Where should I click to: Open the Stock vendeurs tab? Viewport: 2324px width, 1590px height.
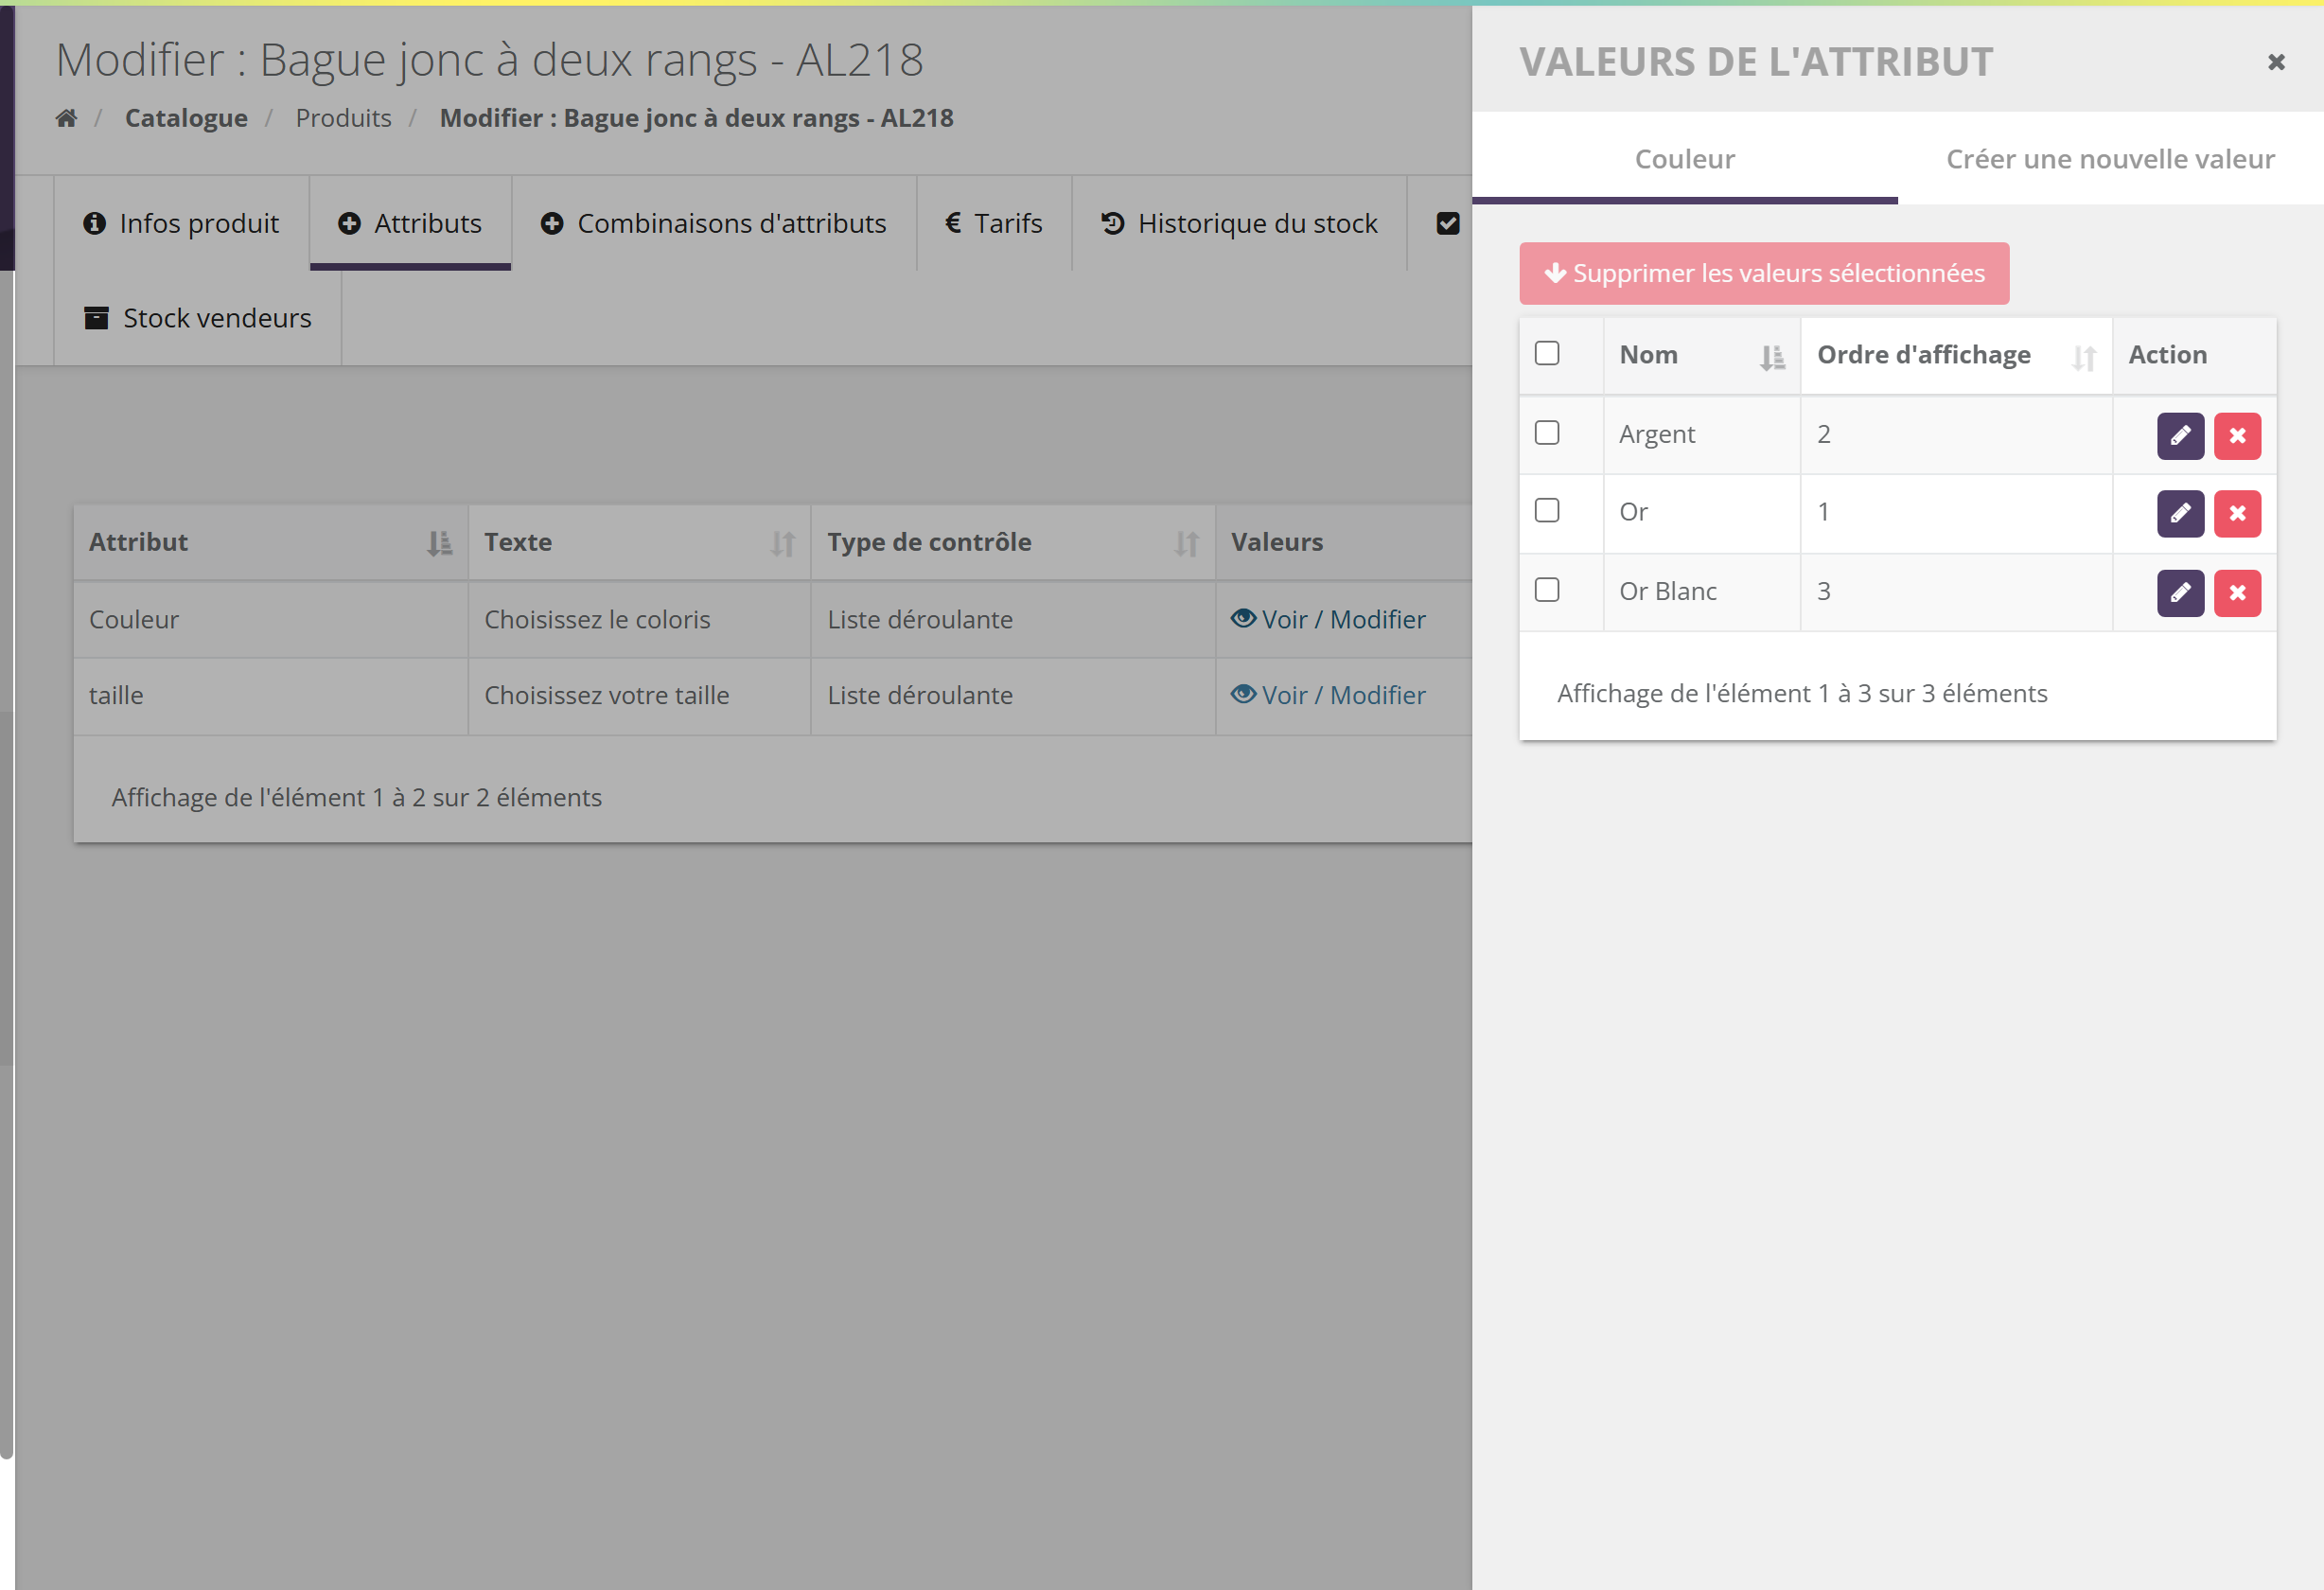pyautogui.click(x=198, y=318)
